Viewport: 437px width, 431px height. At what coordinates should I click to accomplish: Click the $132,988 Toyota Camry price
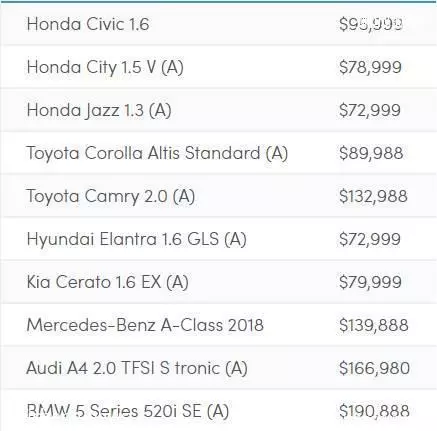click(x=373, y=196)
